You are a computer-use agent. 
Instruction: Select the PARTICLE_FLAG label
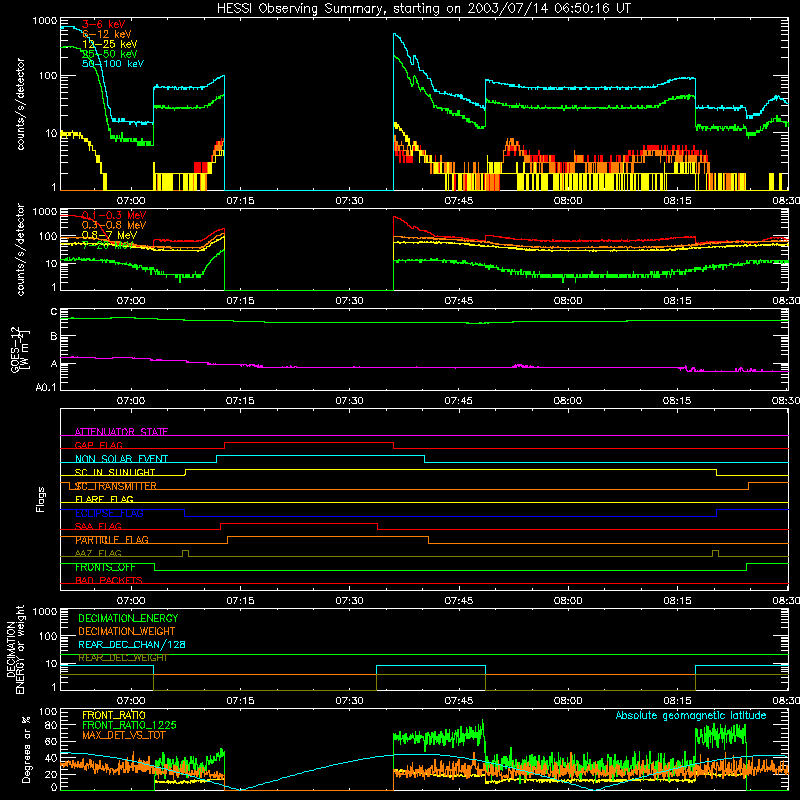112,540
